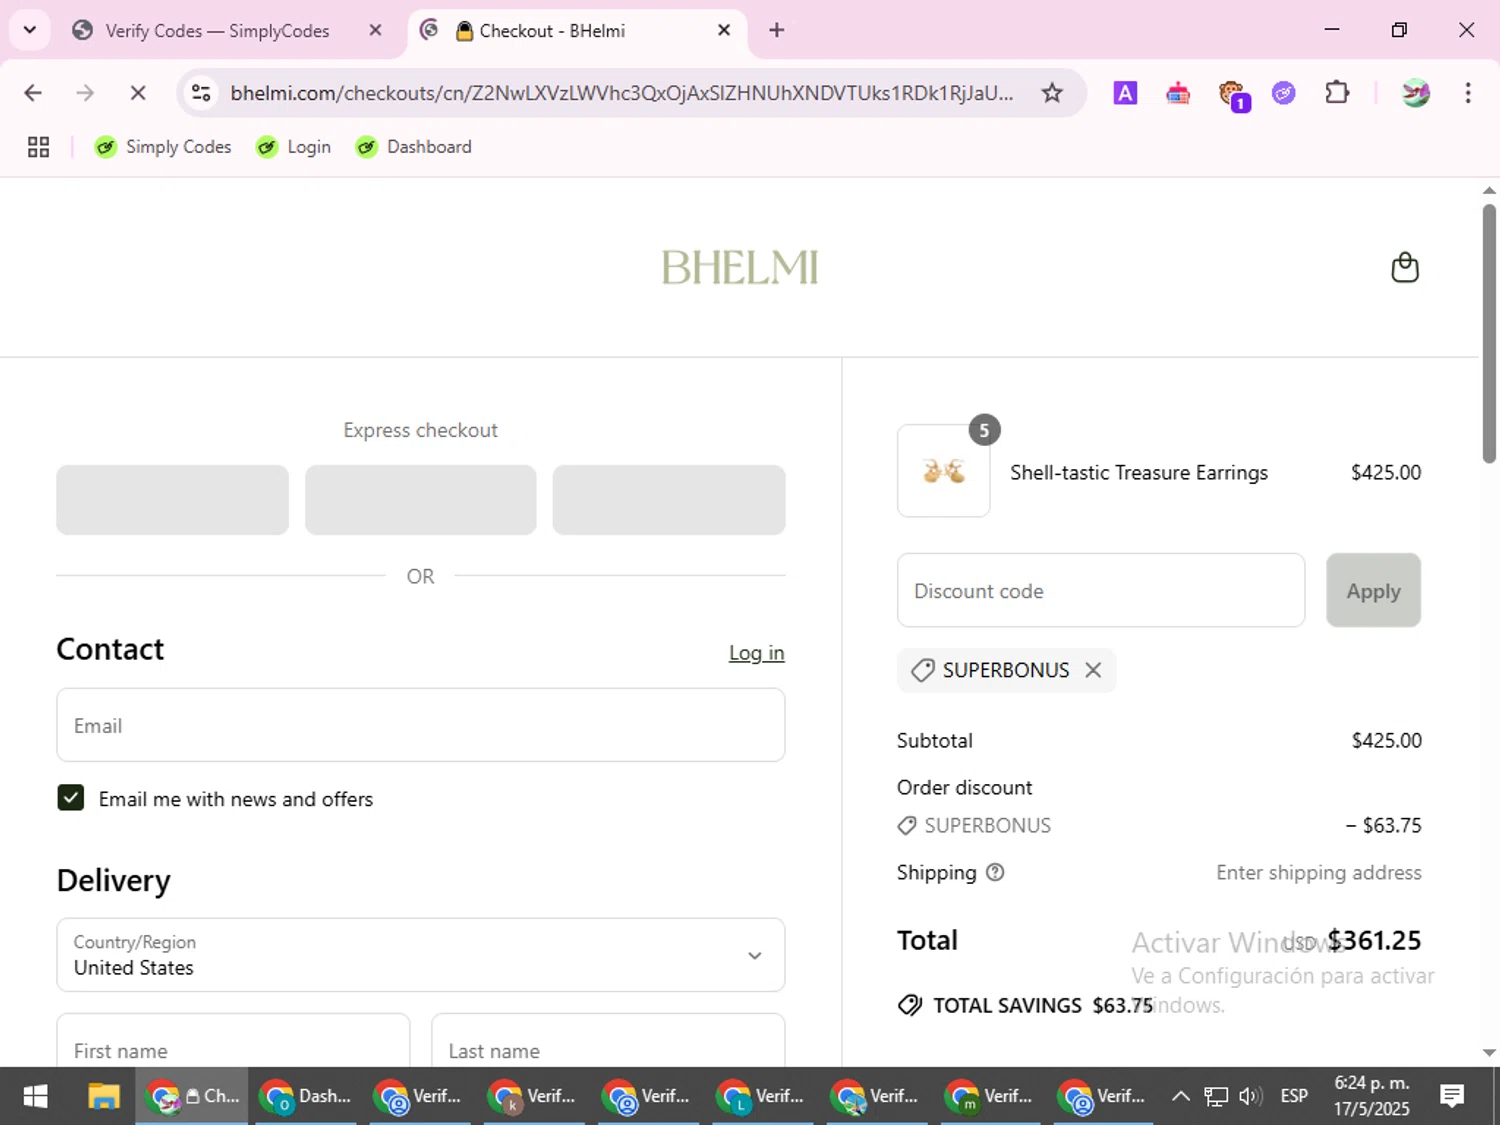Click the scrollbar down arrow

(1489, 1052)
